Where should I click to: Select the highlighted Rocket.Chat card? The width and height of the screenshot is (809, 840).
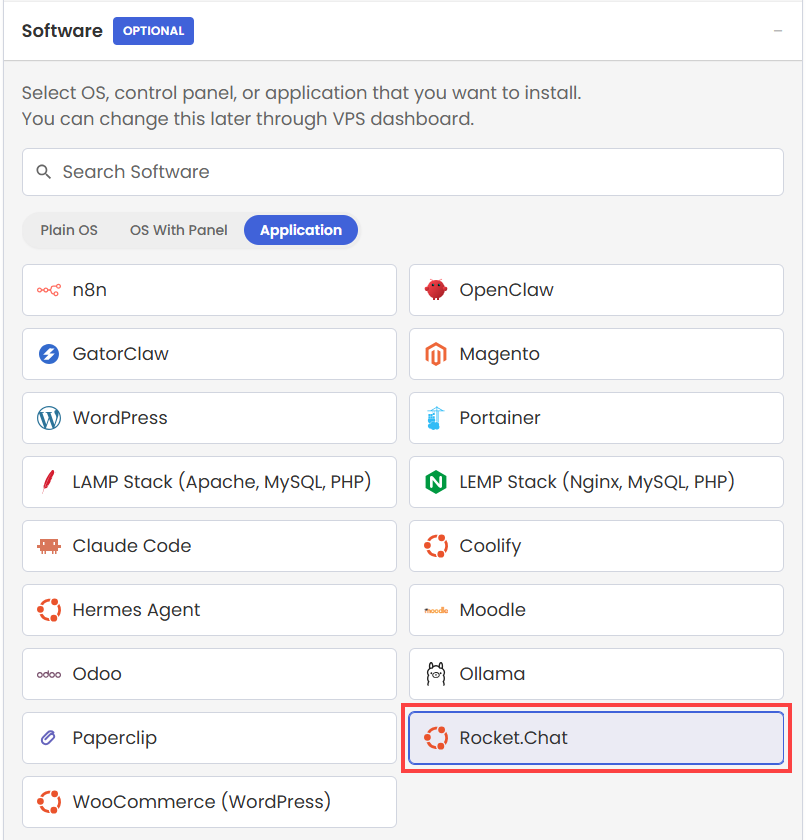tap(596, 738)
